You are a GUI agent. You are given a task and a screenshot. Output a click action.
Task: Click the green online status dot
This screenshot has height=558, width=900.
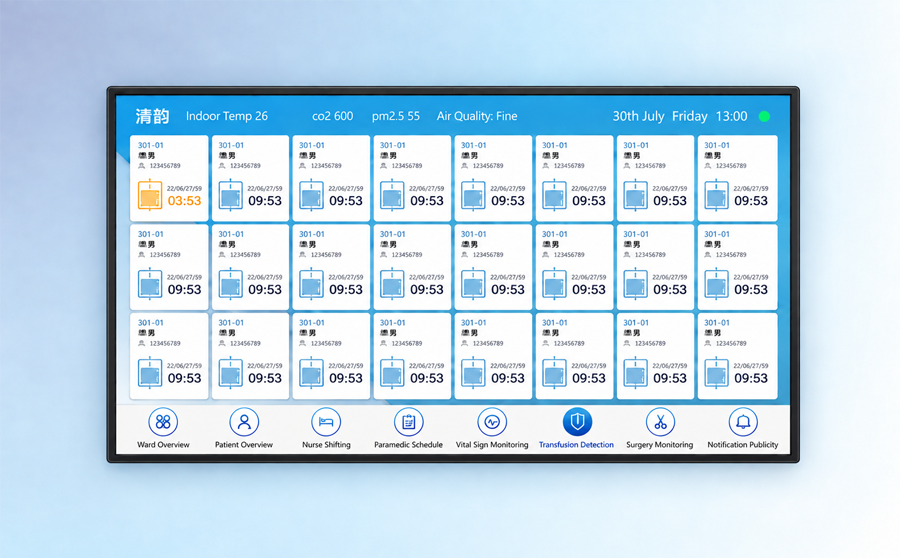[x=764, y=117]
